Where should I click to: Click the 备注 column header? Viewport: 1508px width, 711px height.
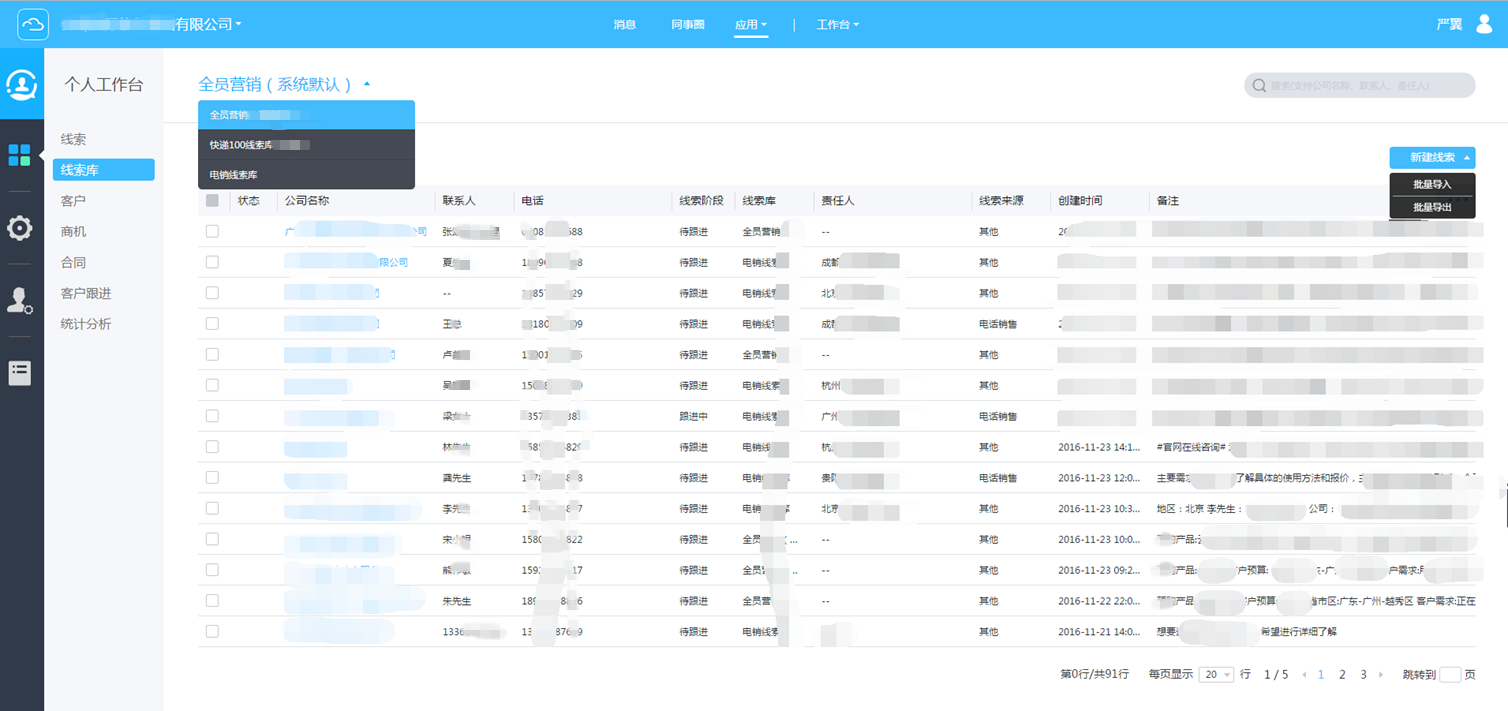click(x=1168, y=201)
